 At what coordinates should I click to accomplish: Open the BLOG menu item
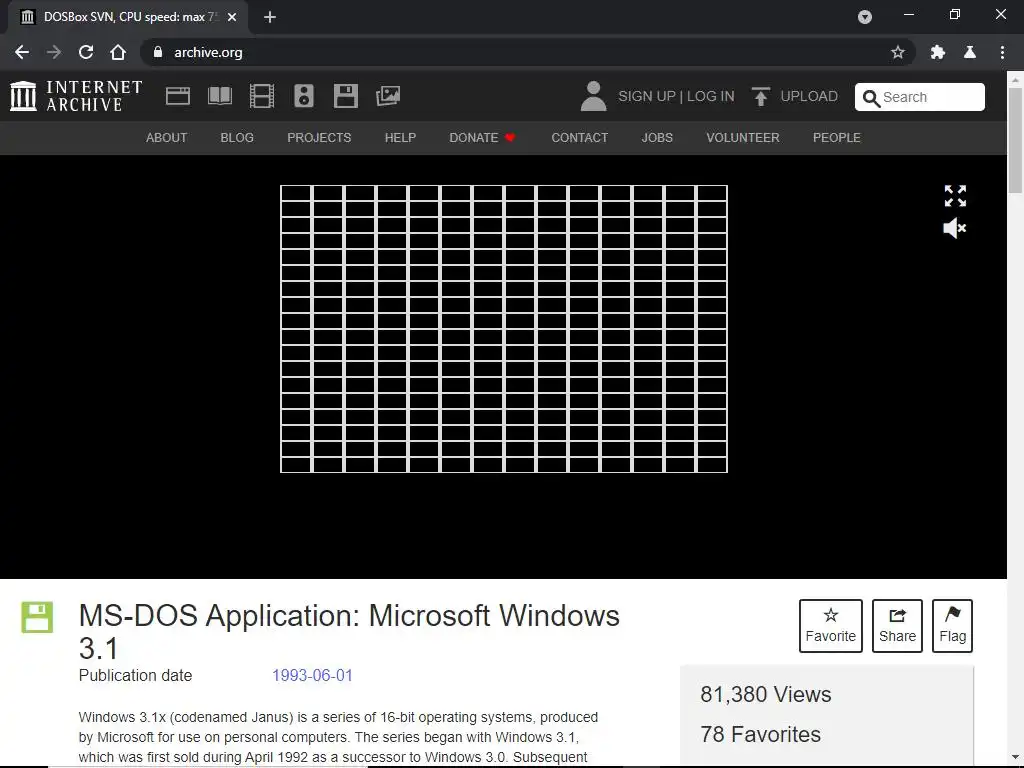pos(237,138)
